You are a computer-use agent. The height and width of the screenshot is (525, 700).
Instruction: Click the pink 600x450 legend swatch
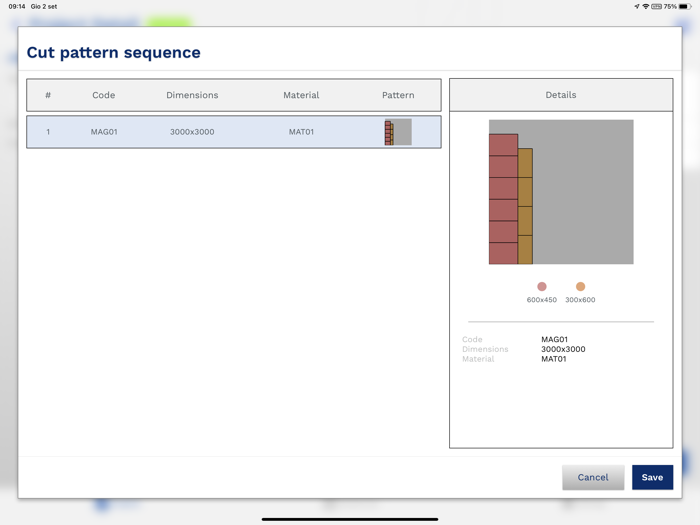(542, 287)
